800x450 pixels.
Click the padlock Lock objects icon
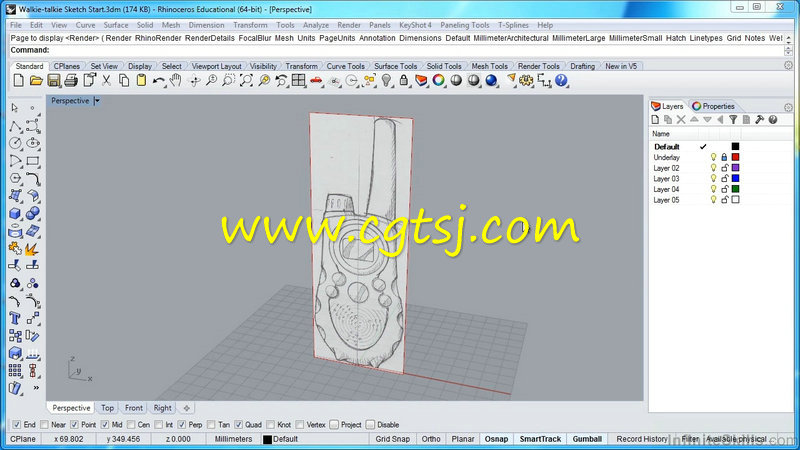pos(404,81)
